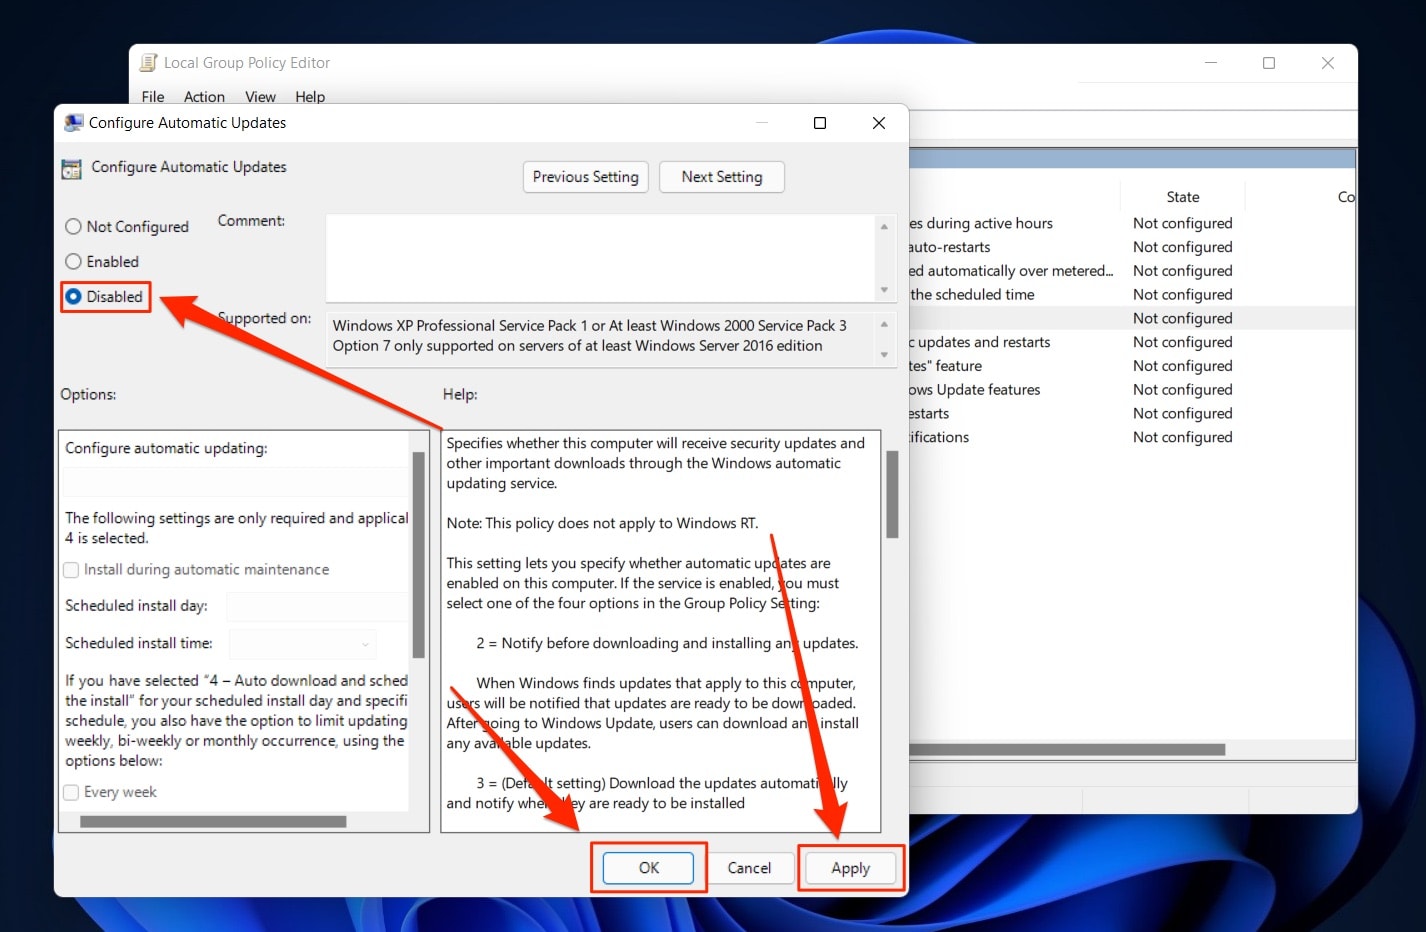The height and width of the screenshot is (932, 1426).
Task: Select the Not Configured radio button
Action: point(72,226)
